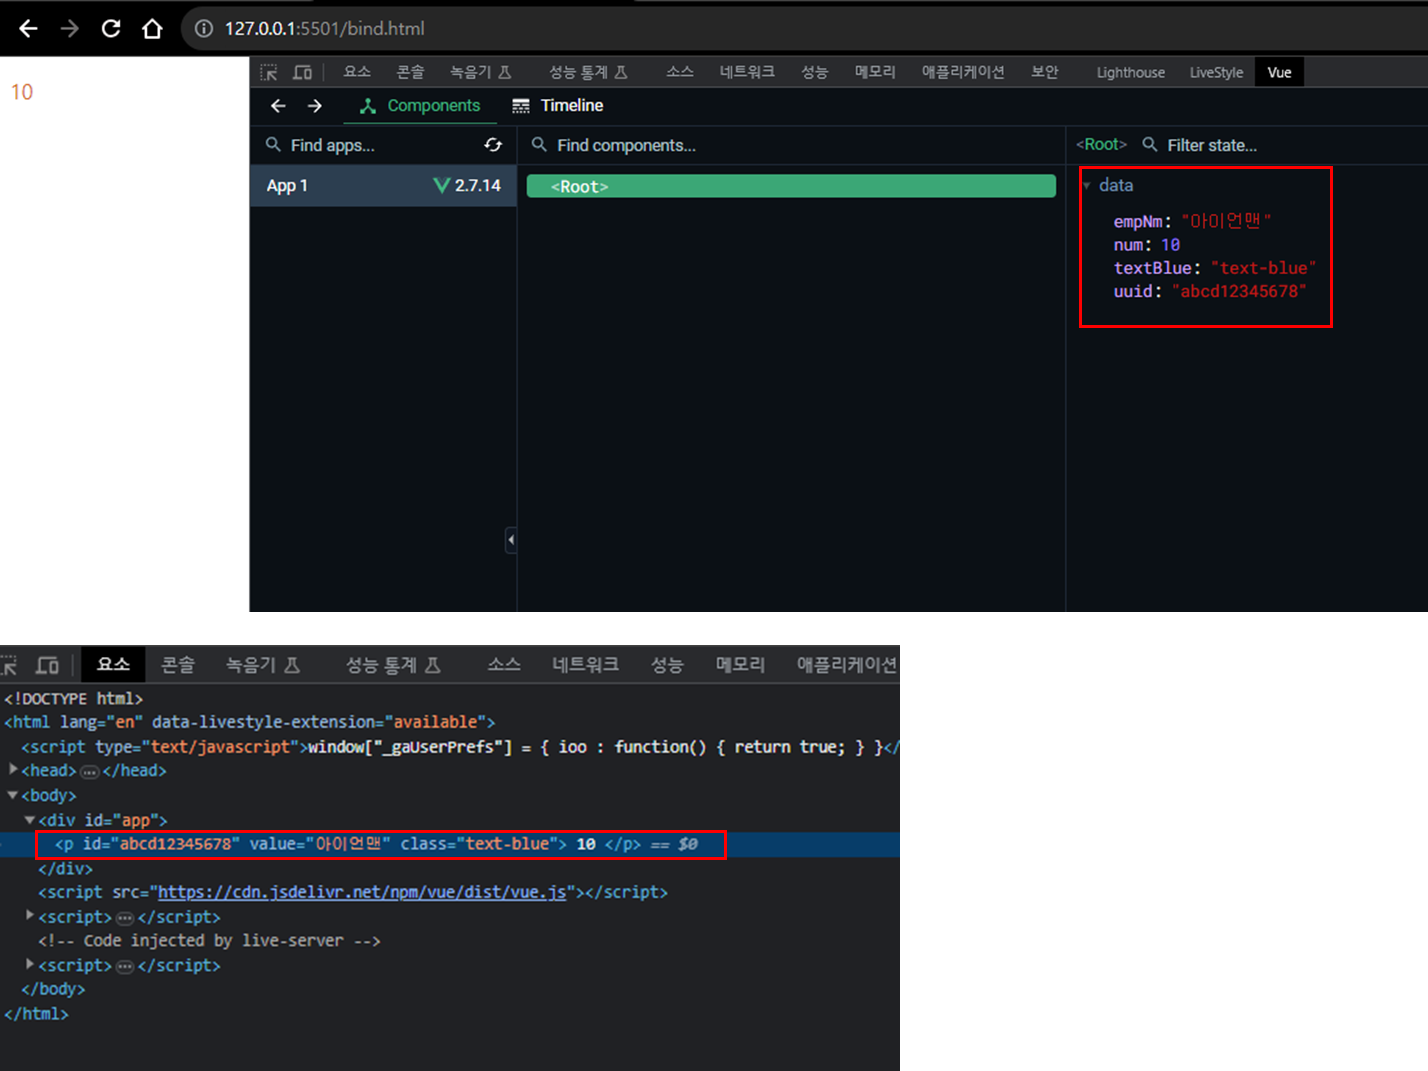The image size is (1428, 1071).
Task: Open the 보안 tab in top DevTools
Action: [1045, 72]
